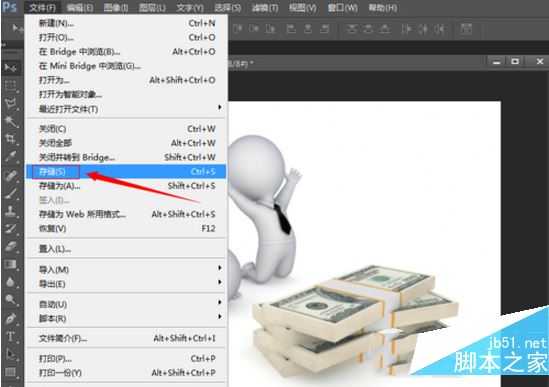Choose 关闭(C) from File menu

click(x=126, y=129)
